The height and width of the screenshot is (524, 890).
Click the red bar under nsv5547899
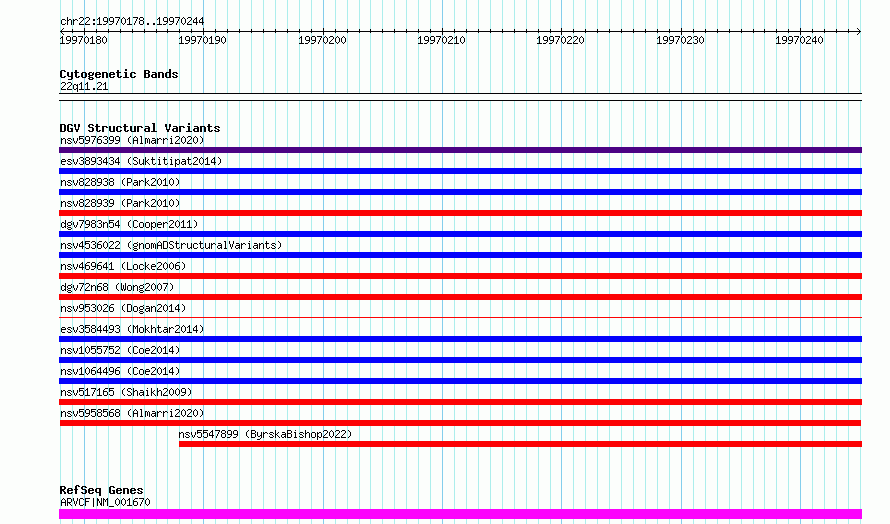pos(520,444)
